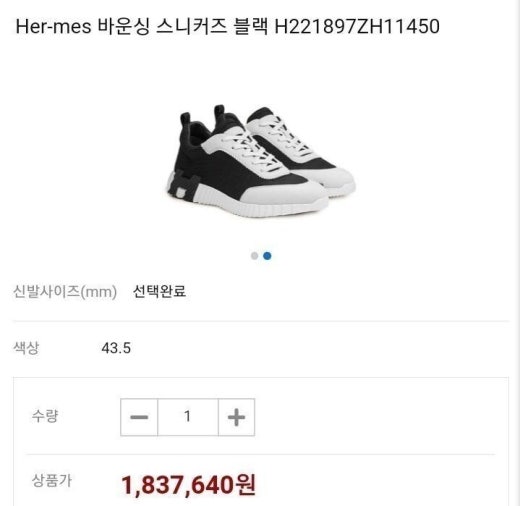Image resolution: width=520 pixels, height=506 pixels.
Task: Click the Her-mes brand name in title
Action: click(53, 26)
